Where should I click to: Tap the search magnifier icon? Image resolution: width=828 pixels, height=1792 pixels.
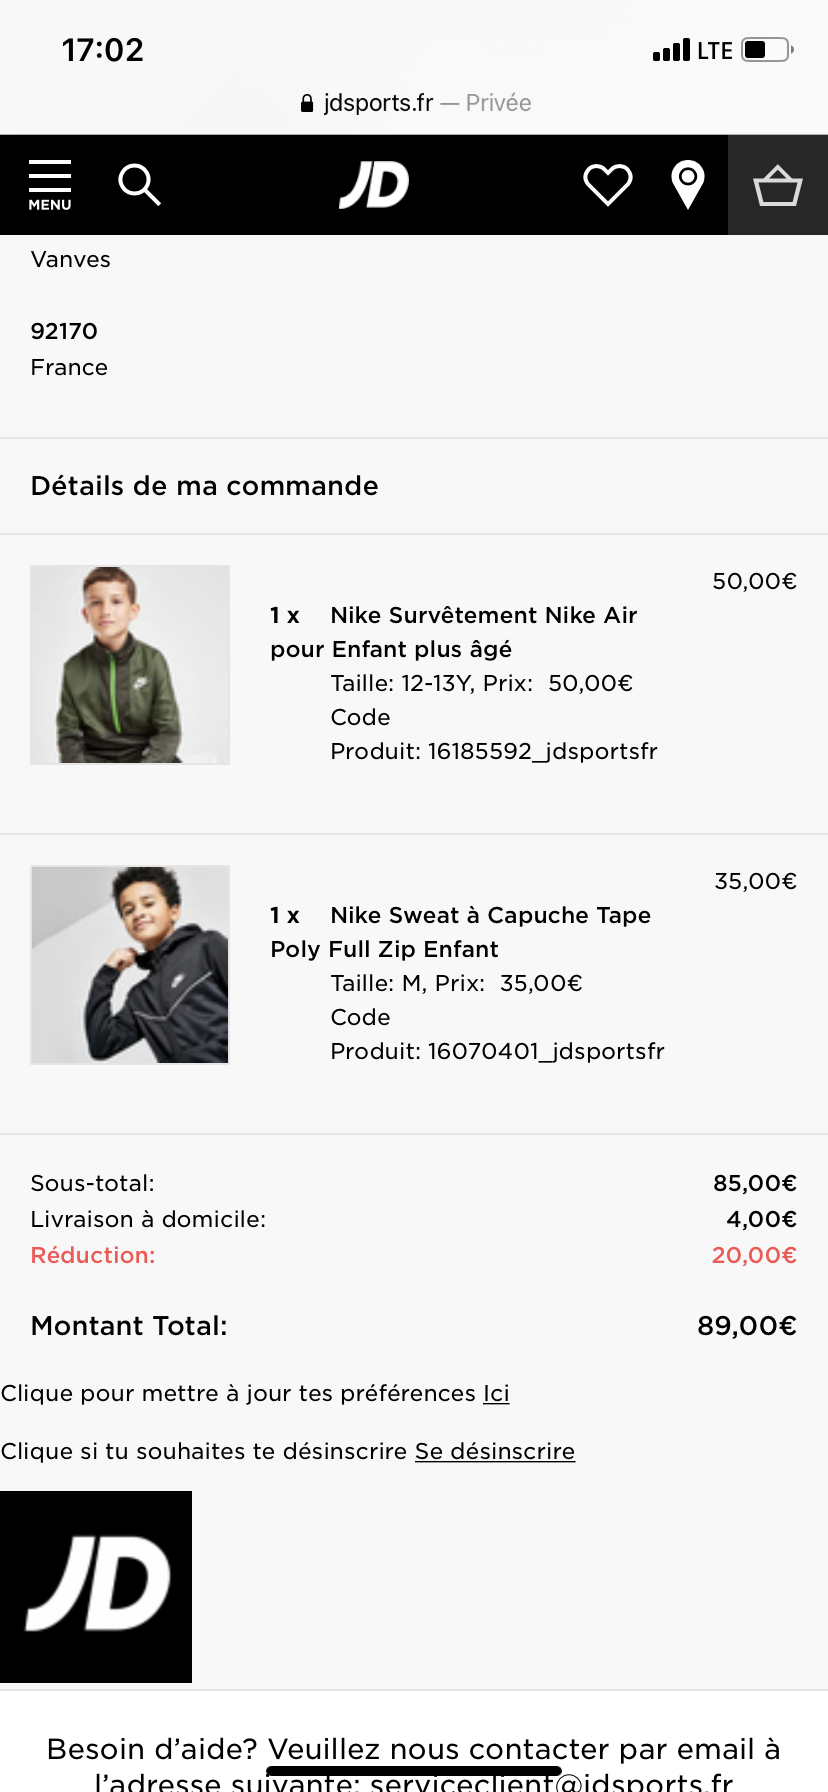pos(139,185)
